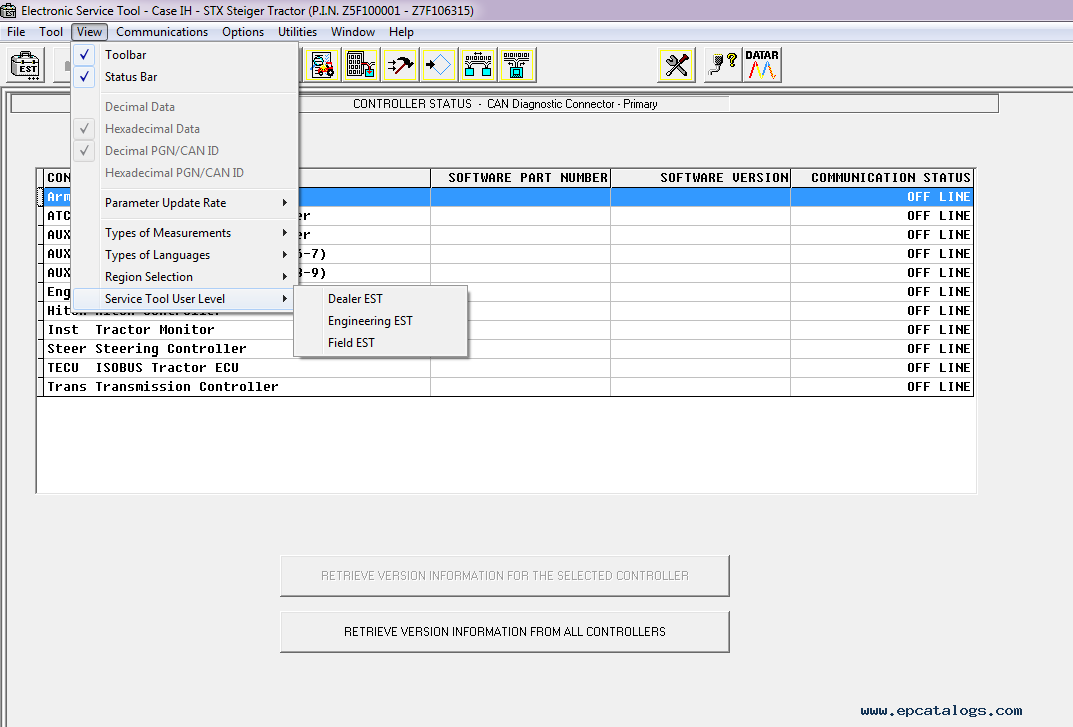
Task: Select Decimal Data display option
Action: pos(138,106)
